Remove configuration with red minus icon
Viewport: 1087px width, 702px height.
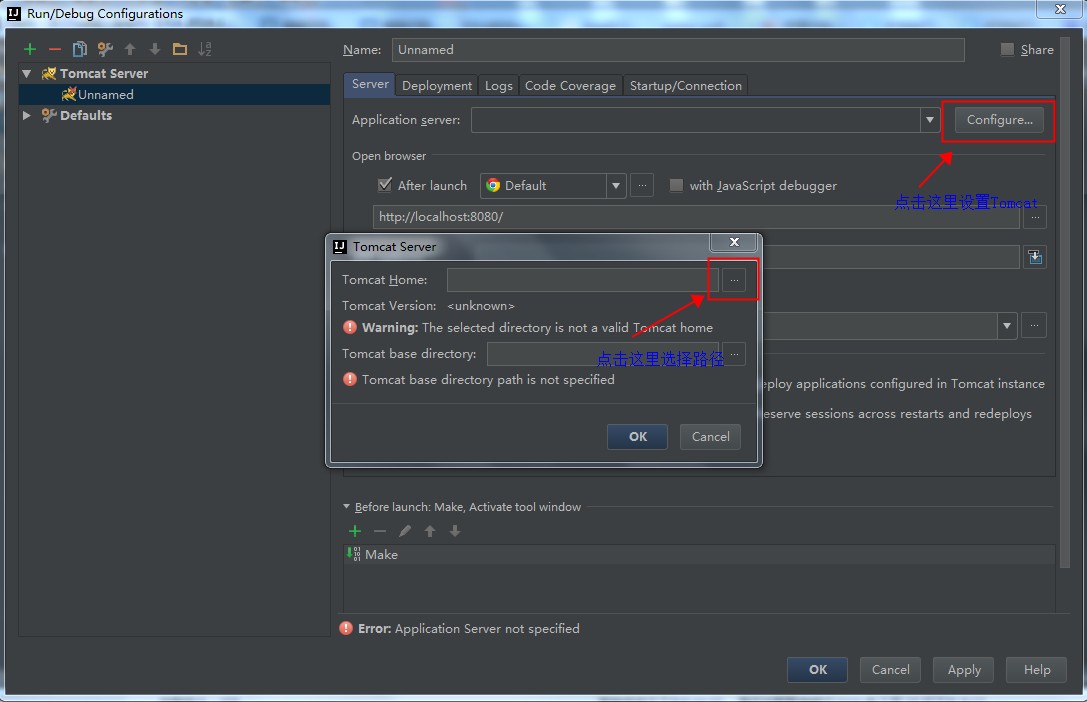(55, 49)
